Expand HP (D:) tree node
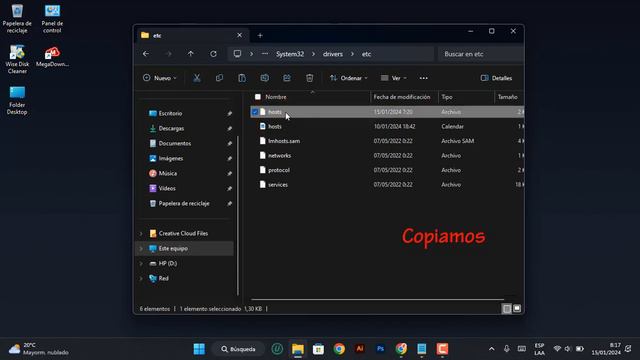The image size is (640, 360). (141, 264)
